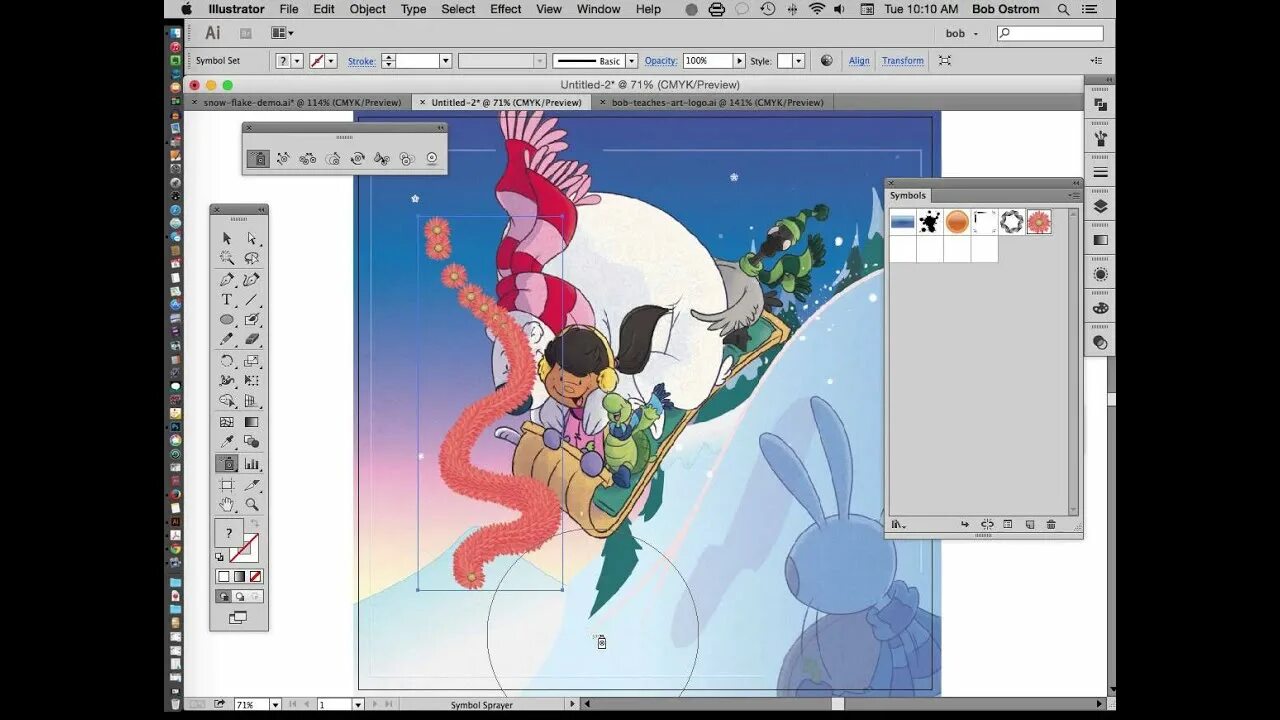The image size is (1280, 720).
Task: Select the Type tool
Action: [227, 300]
